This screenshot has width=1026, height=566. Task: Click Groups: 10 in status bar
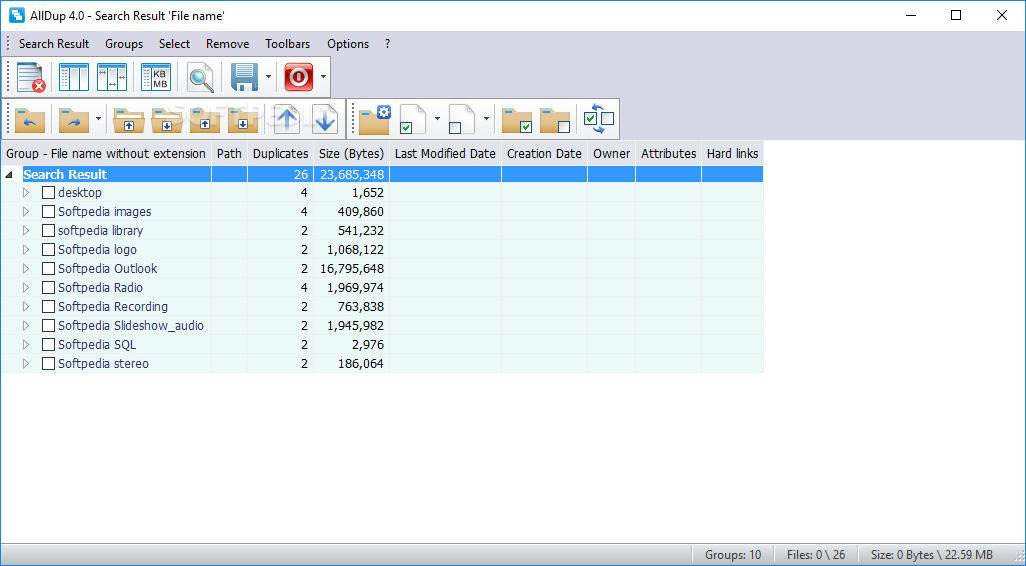[733, 555]
